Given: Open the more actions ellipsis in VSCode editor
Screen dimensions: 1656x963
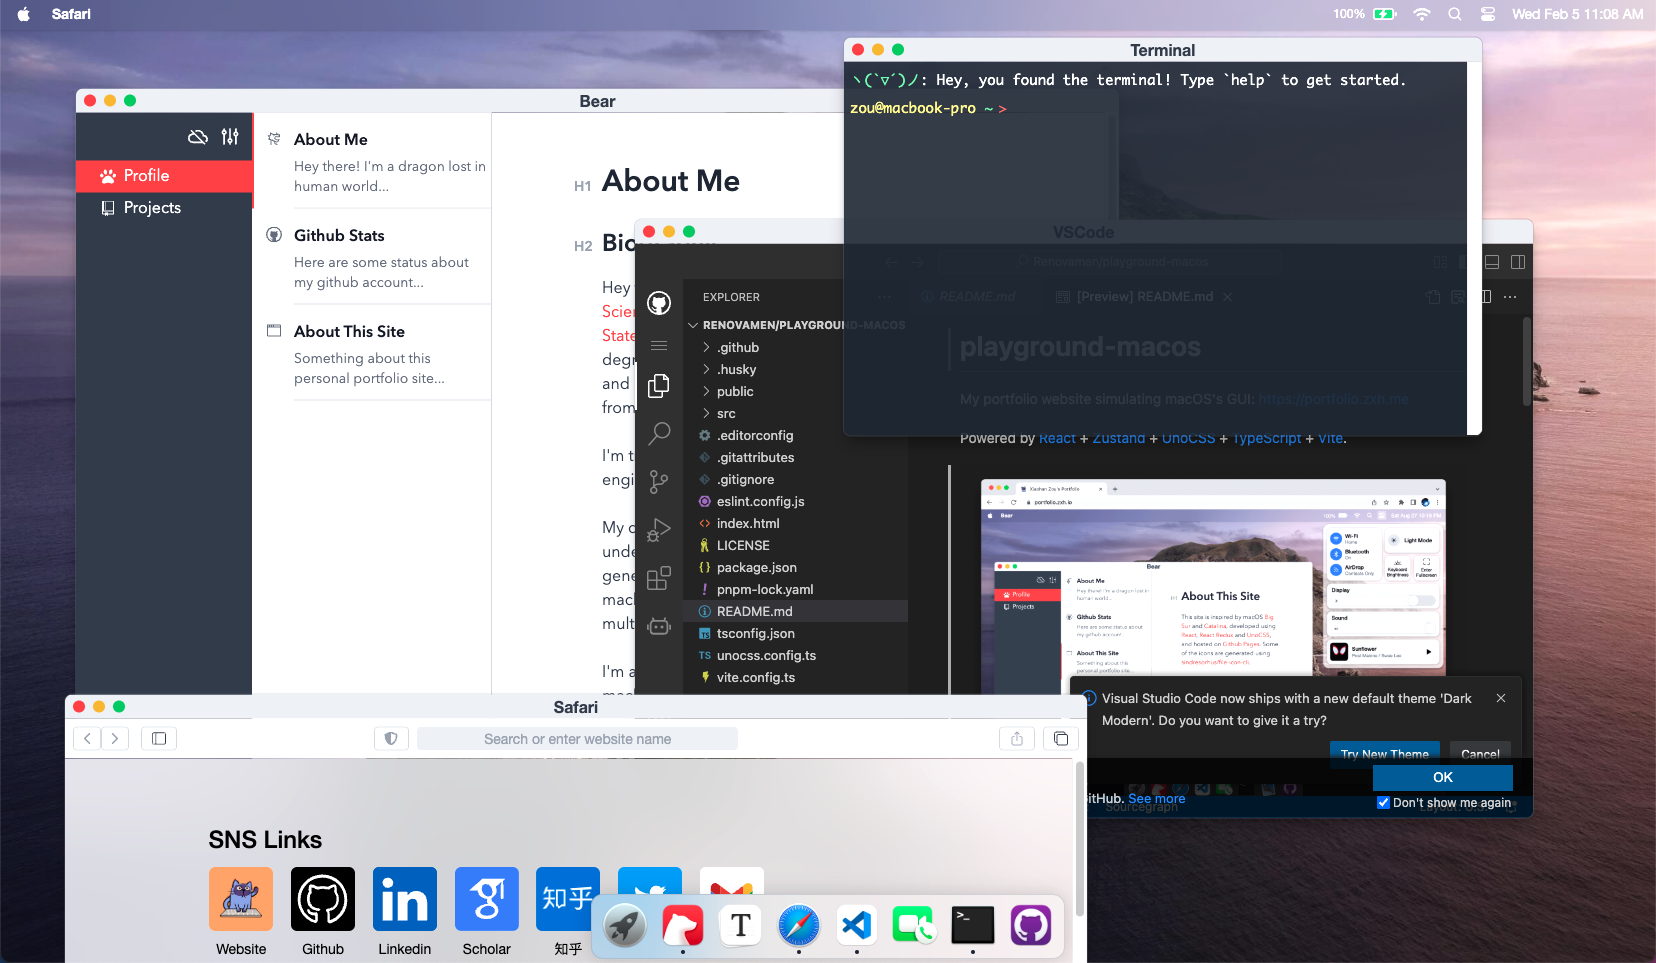Looking at the screenshot, I should point(1510,297).
